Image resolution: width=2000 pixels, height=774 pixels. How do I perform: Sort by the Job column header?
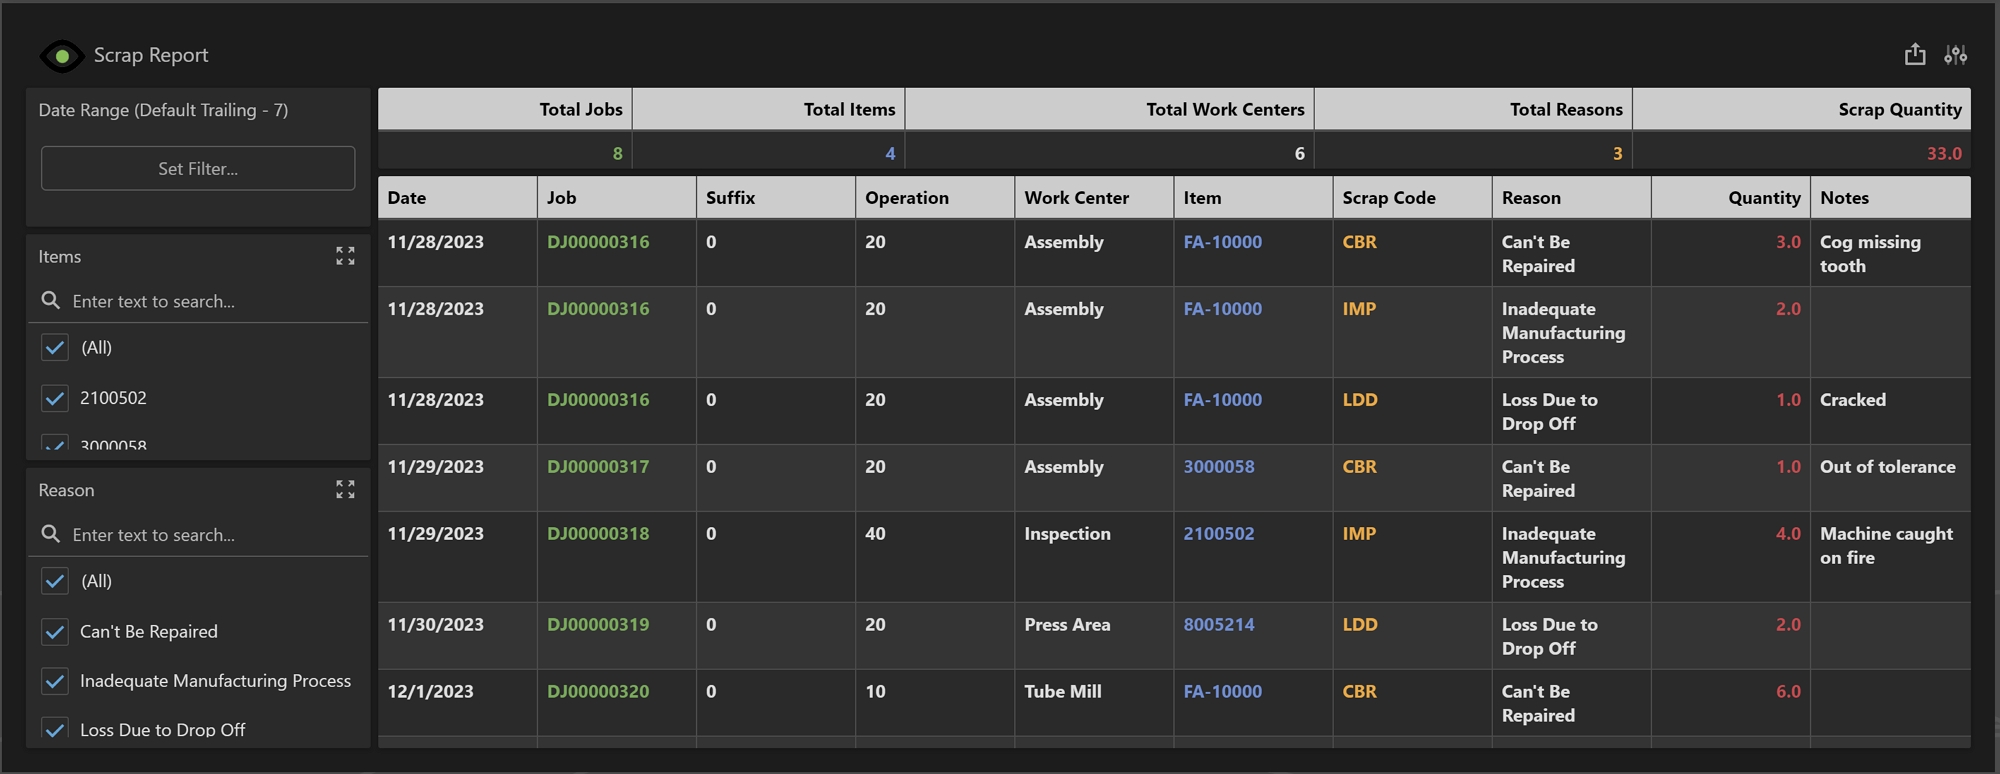(x=616, y=198)
